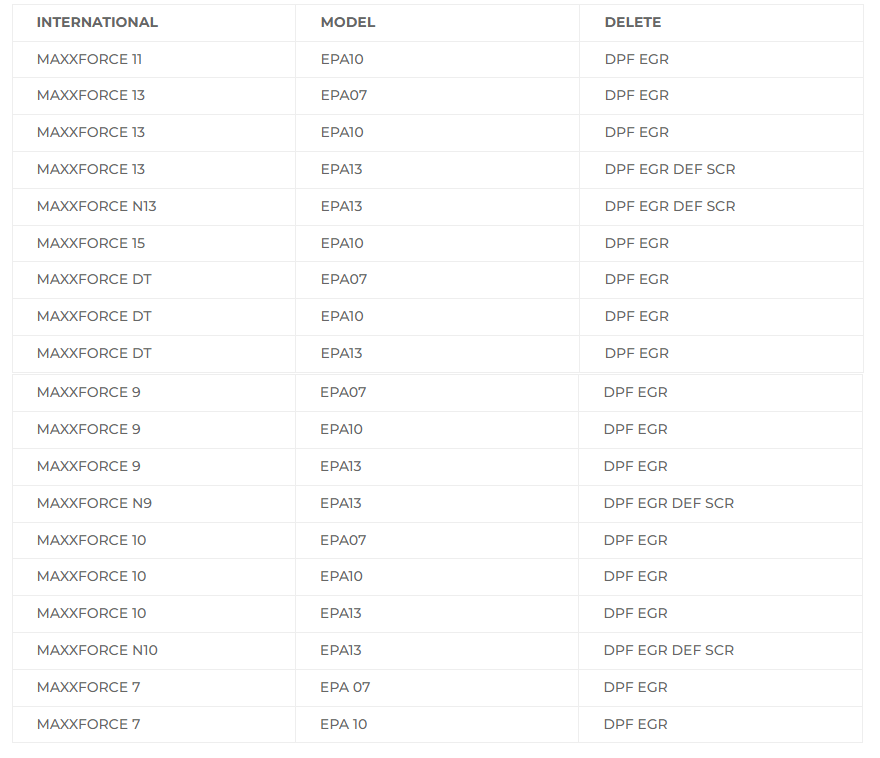Click the MAXXFORCE N10 cell
The image size is (880, 758).
[x=97, y=650]
